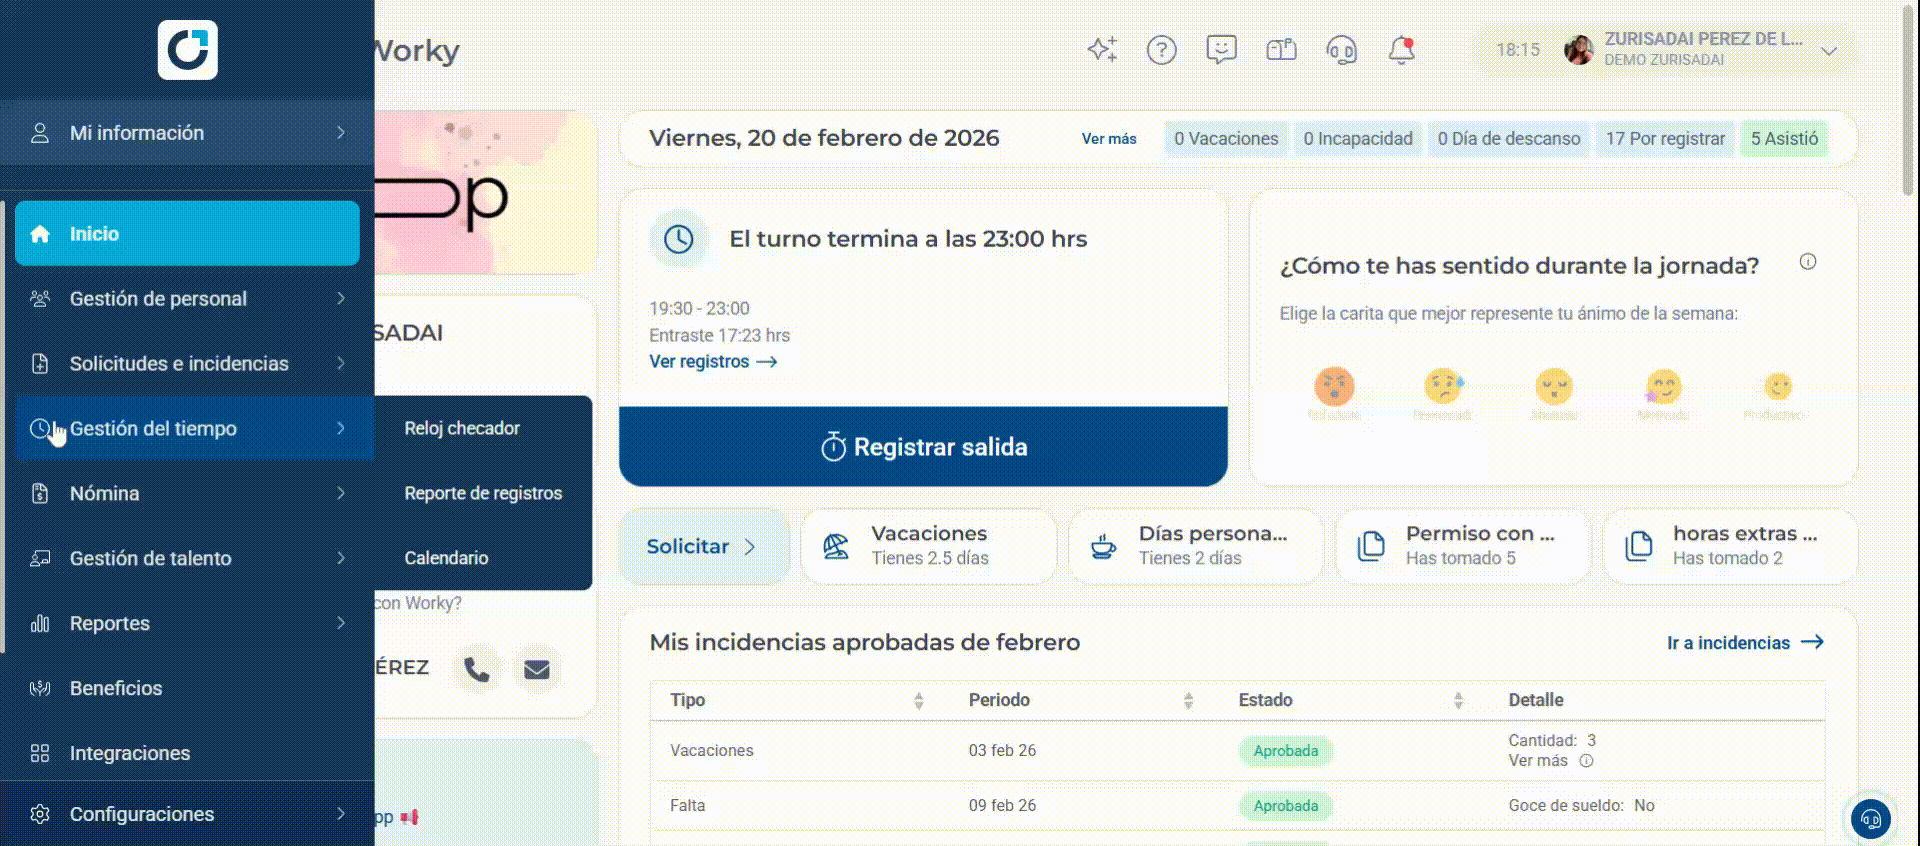Click Ver más next to the date
Screen dimensions: 1920x846
coord(1109,139)
